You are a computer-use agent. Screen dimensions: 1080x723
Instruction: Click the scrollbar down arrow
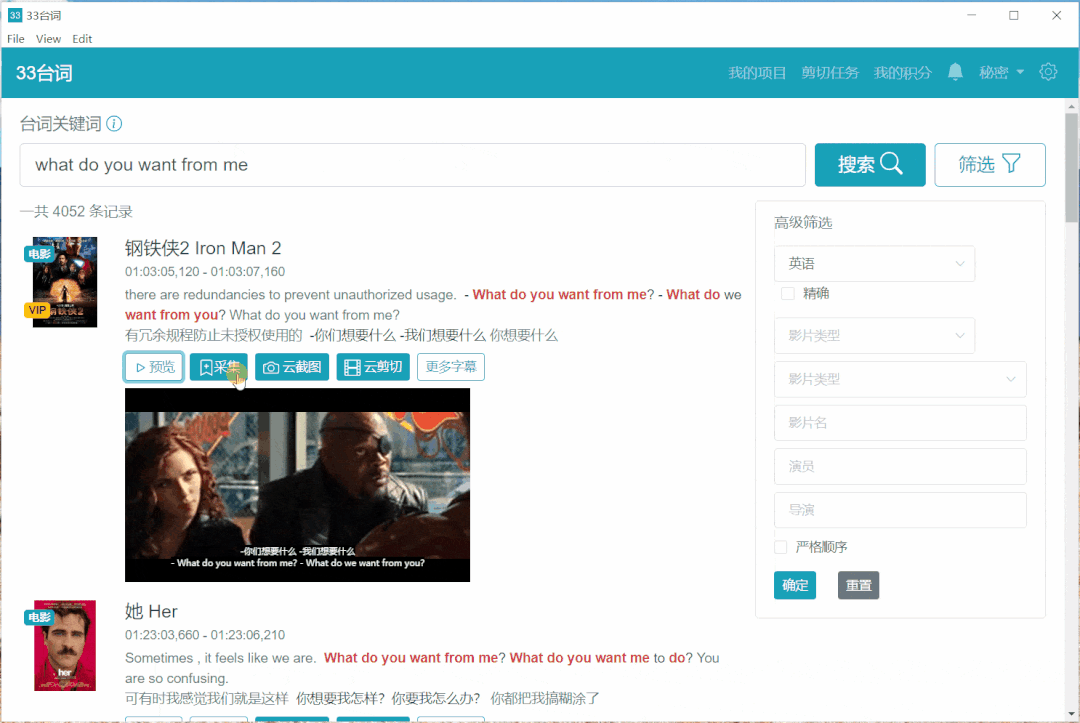[x=1071, y=713]
